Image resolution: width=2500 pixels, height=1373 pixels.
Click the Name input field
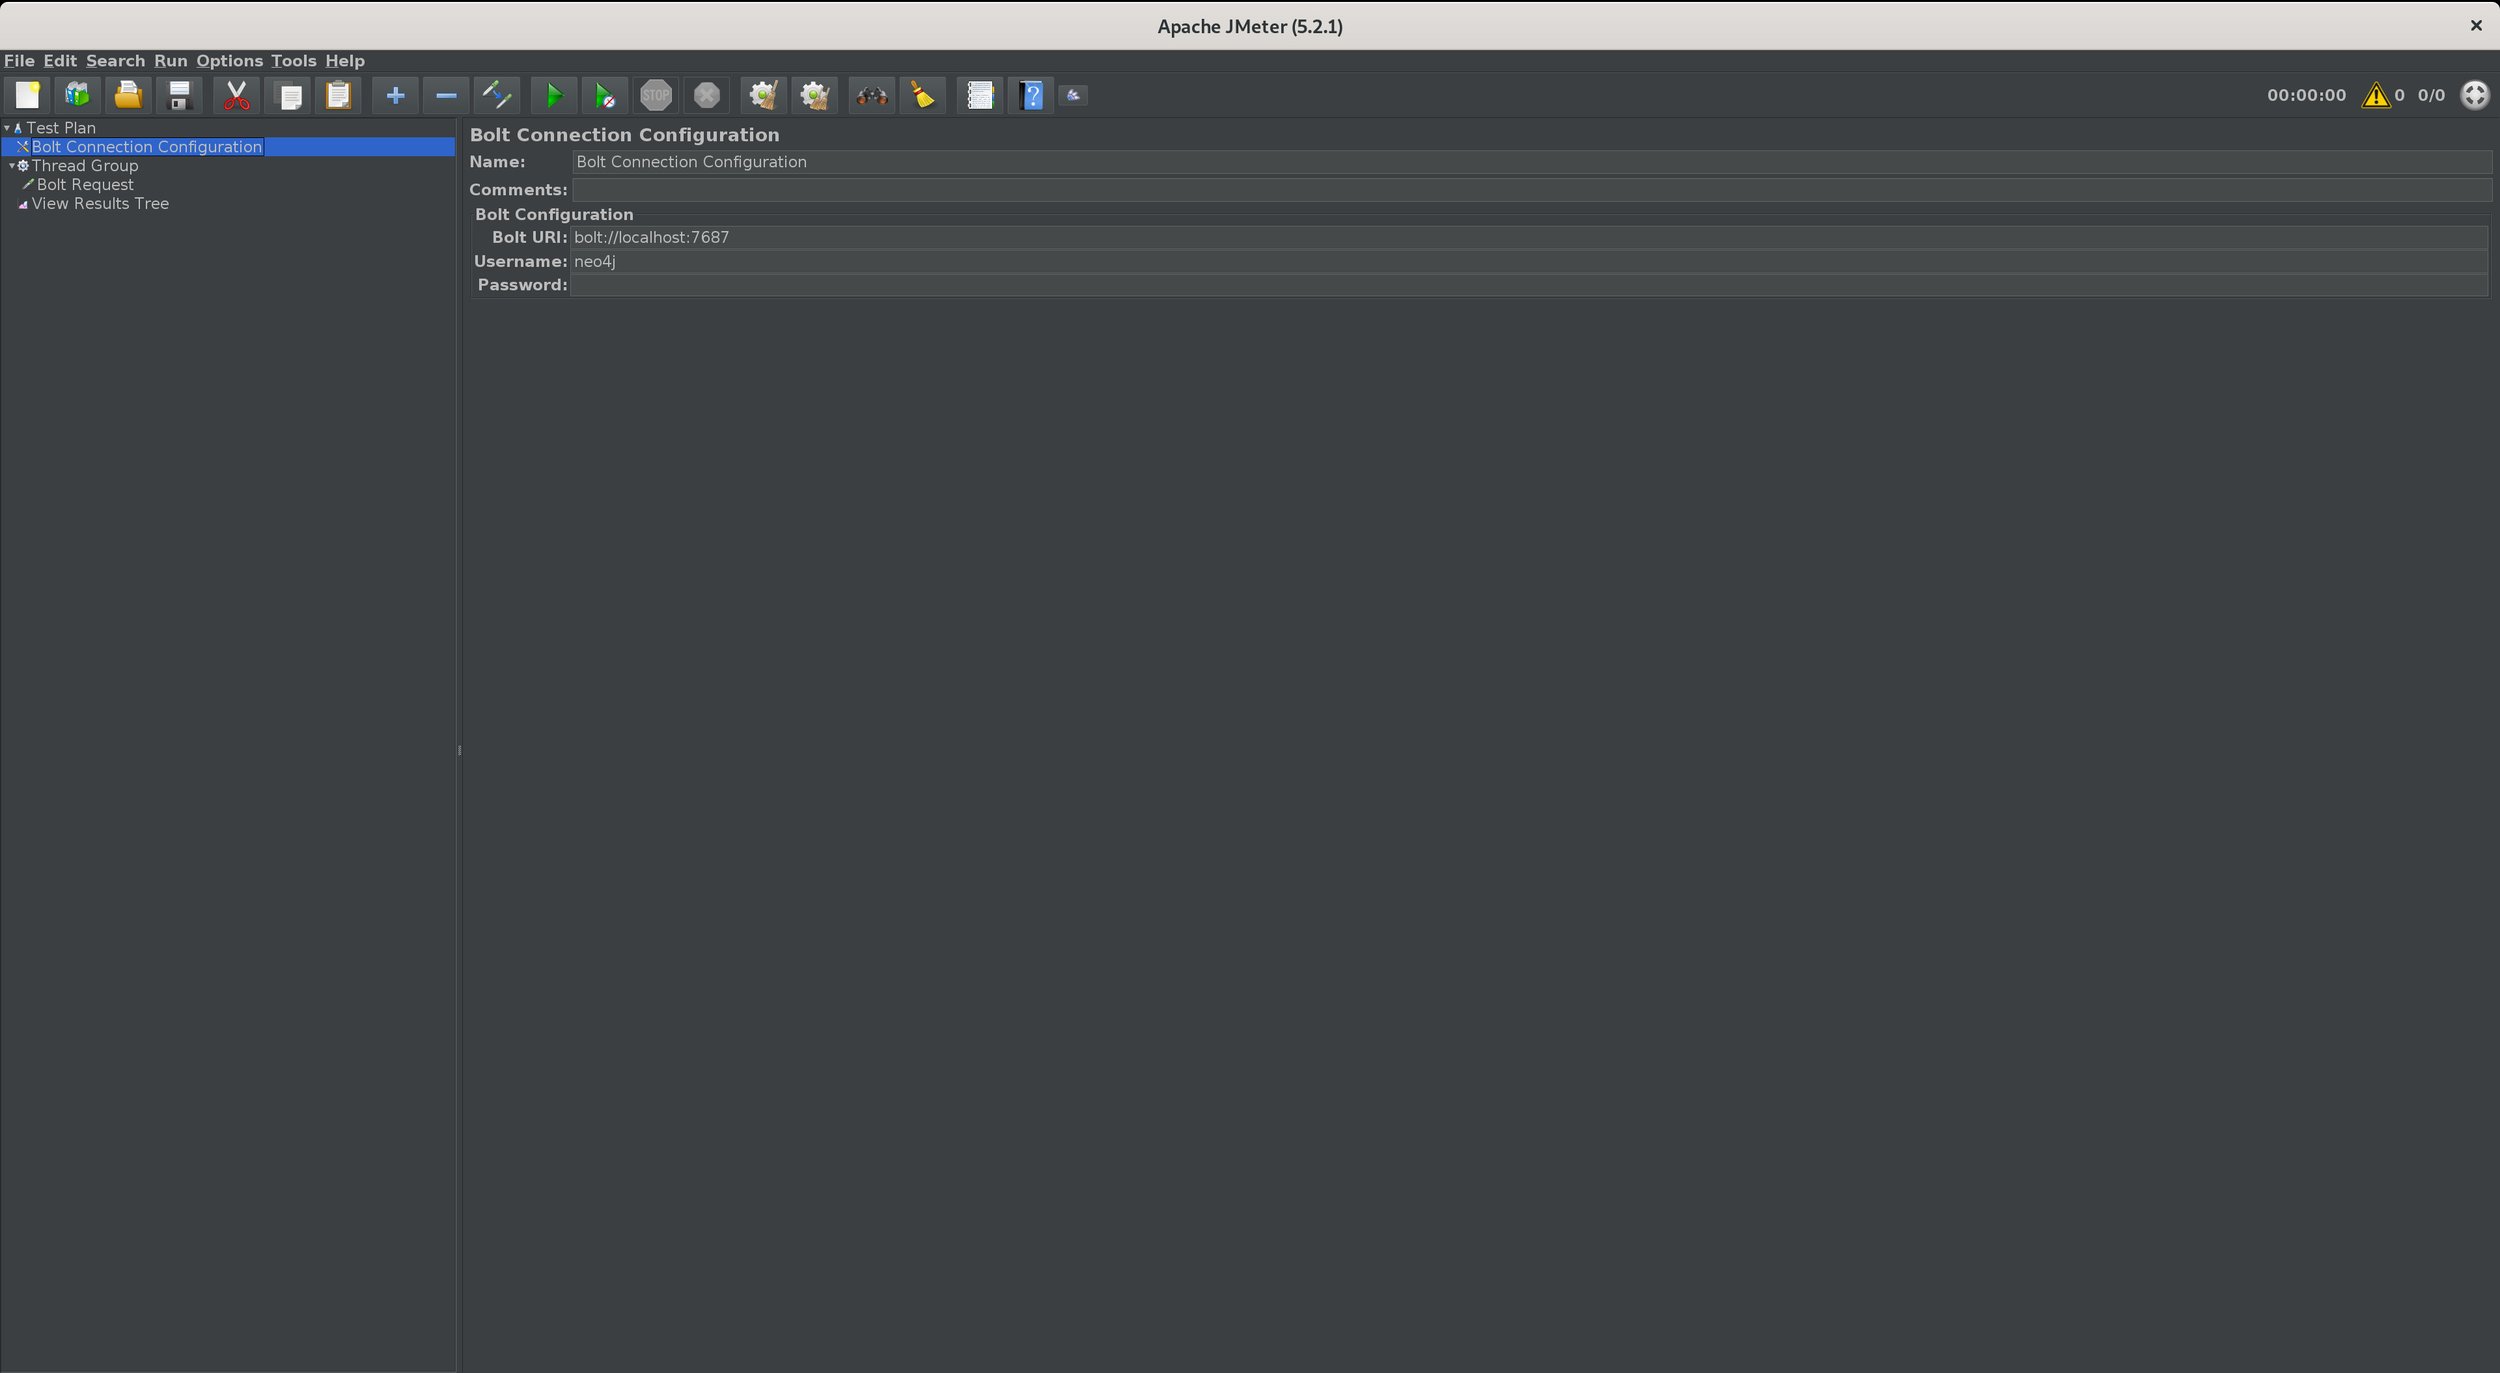coord(1532,162)
